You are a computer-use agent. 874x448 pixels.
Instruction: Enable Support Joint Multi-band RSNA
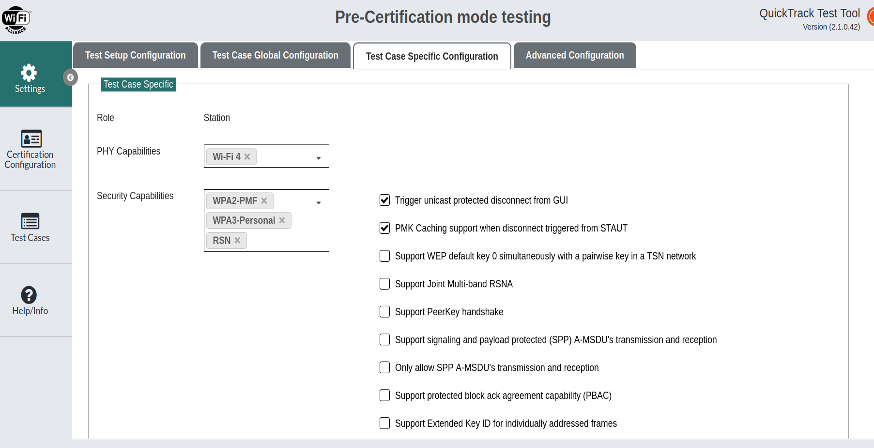[385, 284]
